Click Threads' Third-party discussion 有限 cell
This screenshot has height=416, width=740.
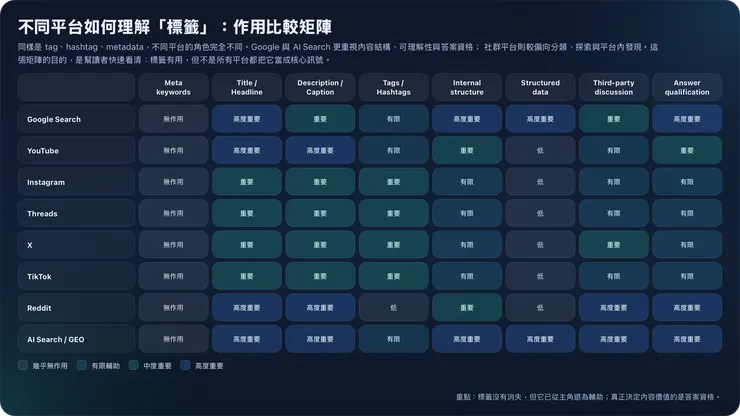click(614, 213)
